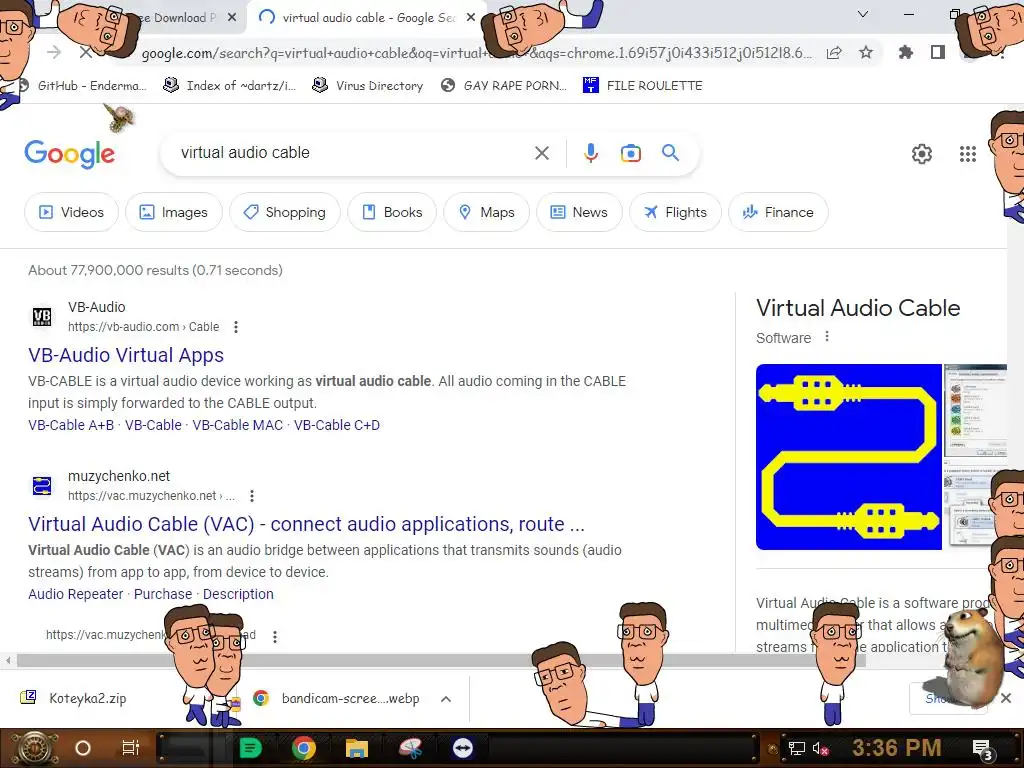Filter results by News

pos(579,212)
